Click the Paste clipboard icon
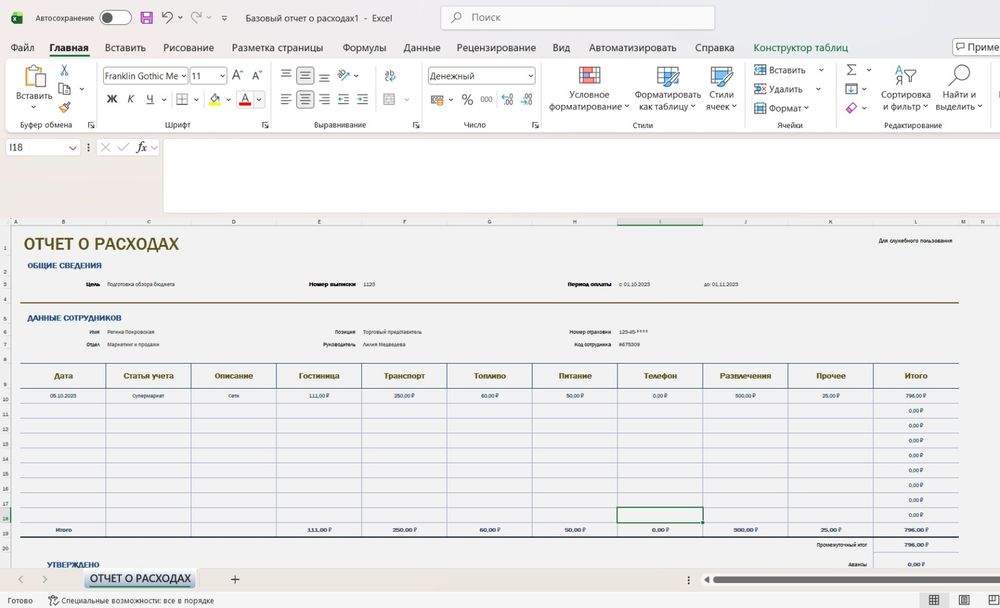The width and height of the screenshot is (1000, 608). click(x=34, y=77)
